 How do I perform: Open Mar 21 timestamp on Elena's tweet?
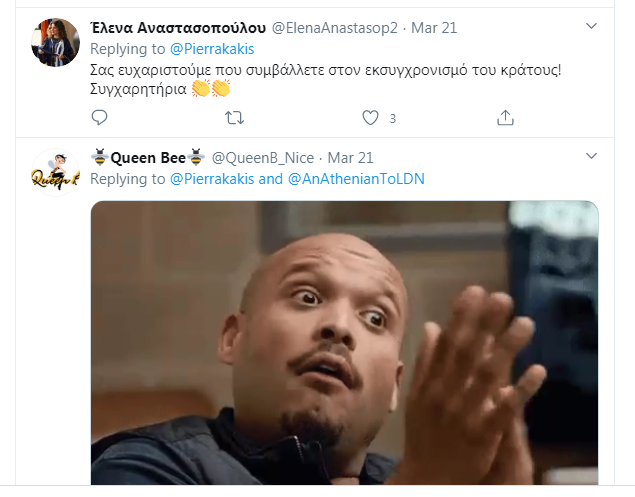click(x=434, y=28)
